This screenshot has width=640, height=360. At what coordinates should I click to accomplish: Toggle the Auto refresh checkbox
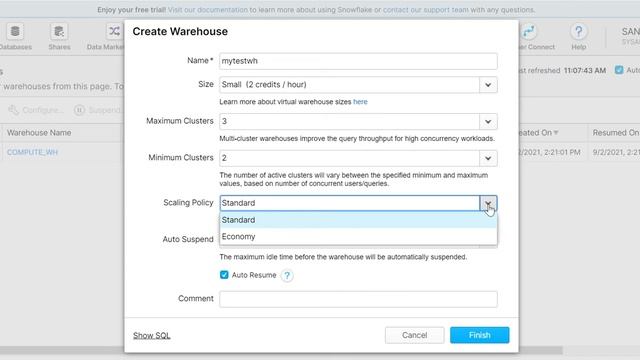tap(619, 70)
